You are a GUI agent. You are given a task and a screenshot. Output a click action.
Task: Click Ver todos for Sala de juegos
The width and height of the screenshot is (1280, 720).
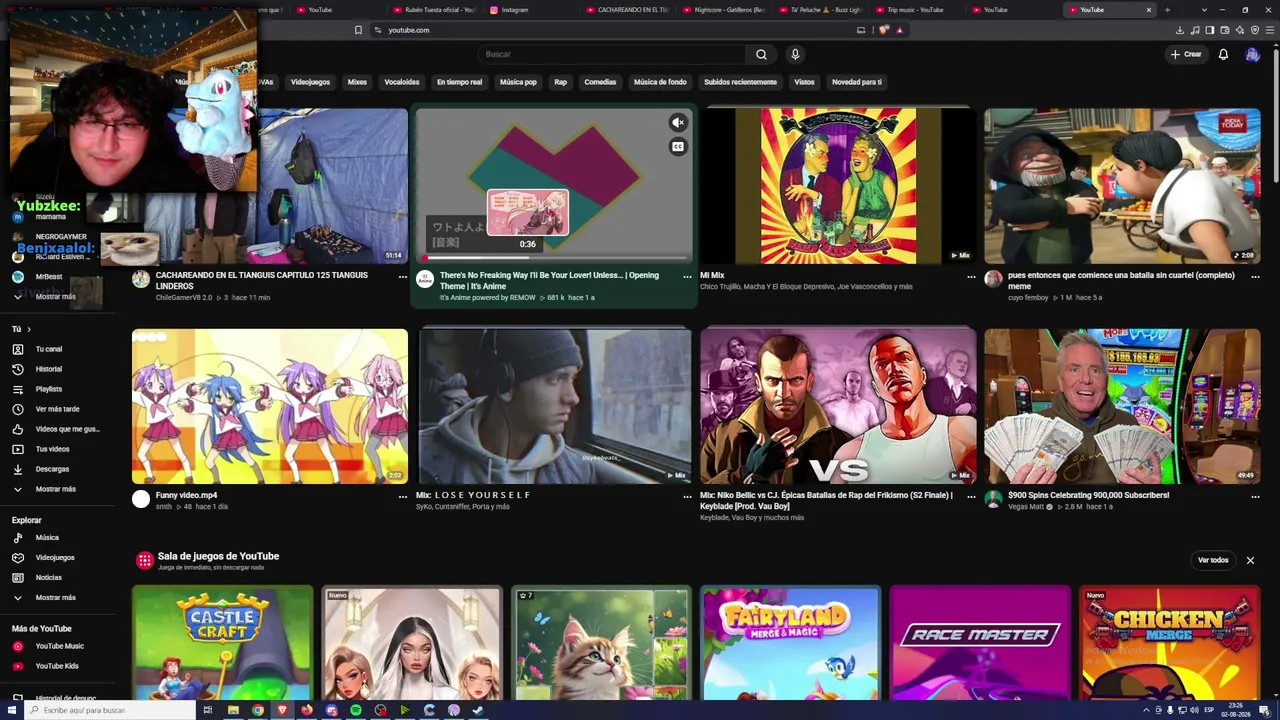(1213, 560)
